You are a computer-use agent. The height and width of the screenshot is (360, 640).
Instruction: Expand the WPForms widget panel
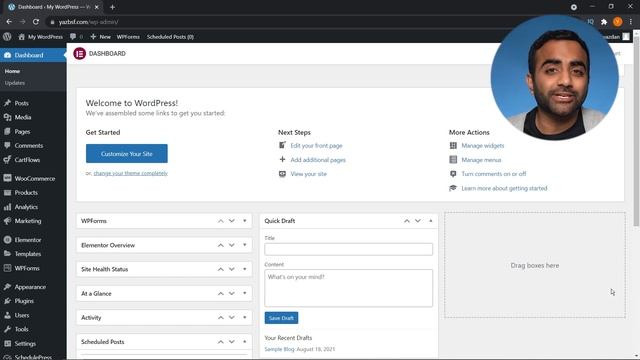tap(244, 221)
